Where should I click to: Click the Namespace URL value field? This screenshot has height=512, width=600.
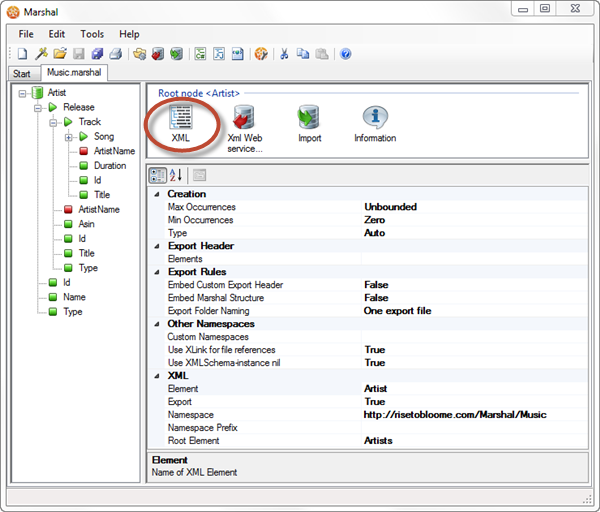[474, 415]
